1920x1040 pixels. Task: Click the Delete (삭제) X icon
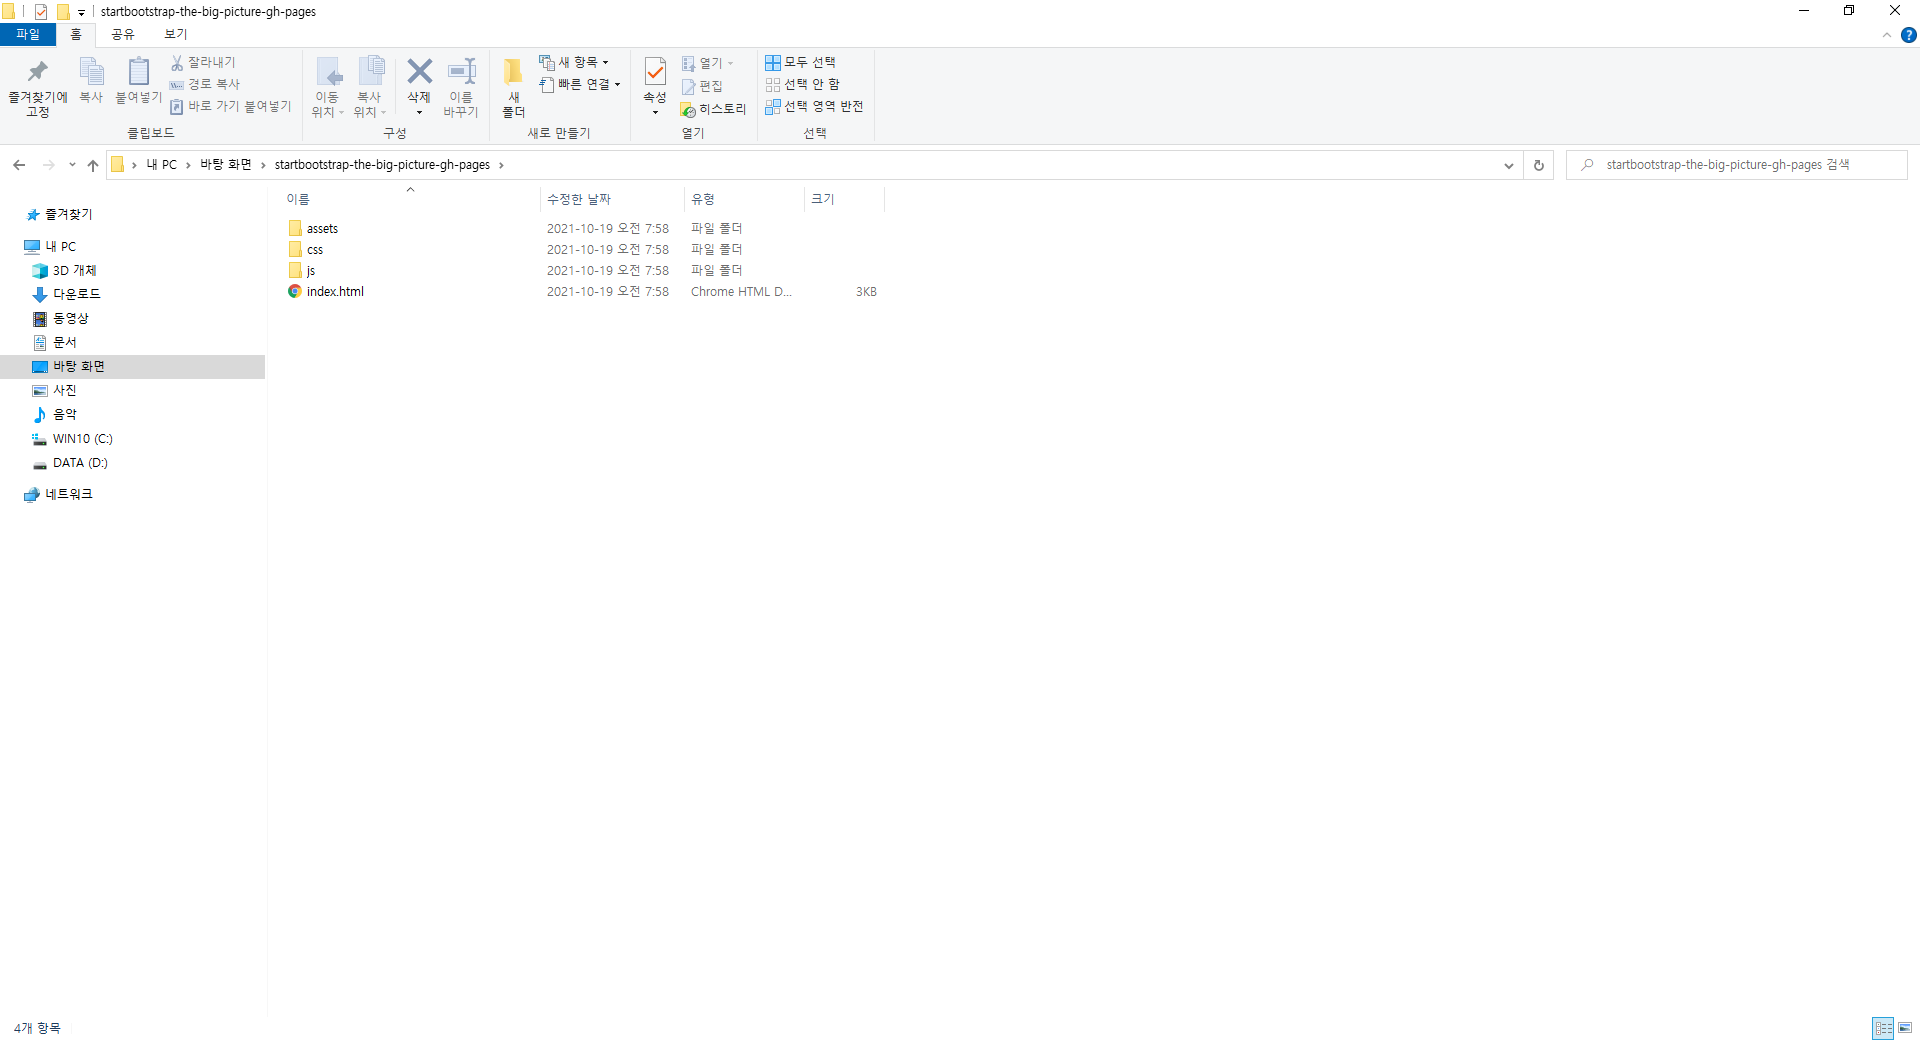(x=419, y=72)
